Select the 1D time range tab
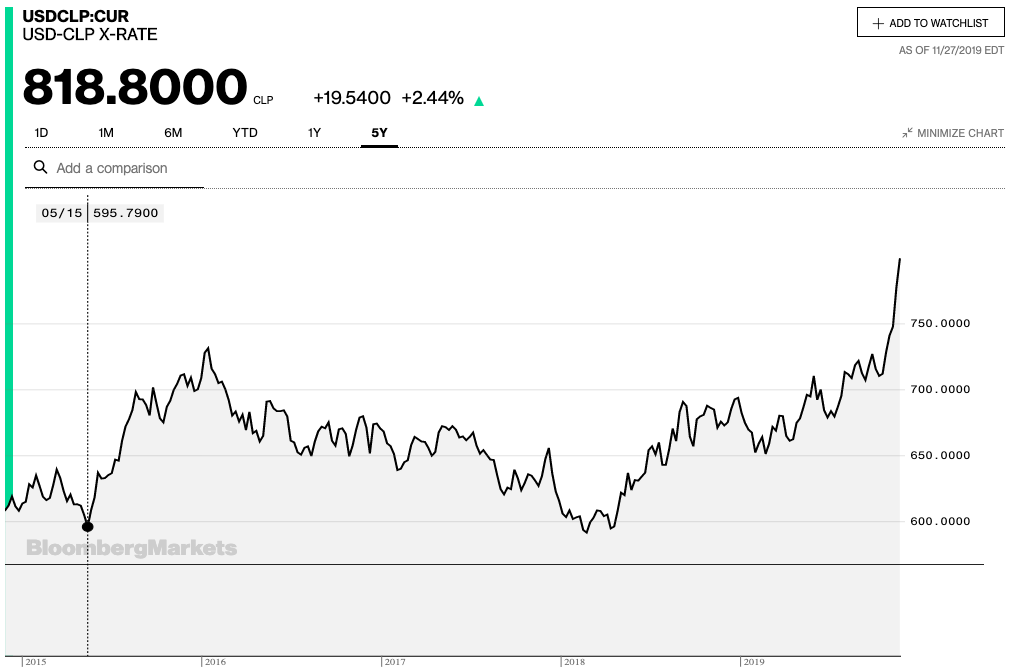Image resolution: width=1014 pixels, height=672 pixels. pyautogui.click(x=41, y=133)
